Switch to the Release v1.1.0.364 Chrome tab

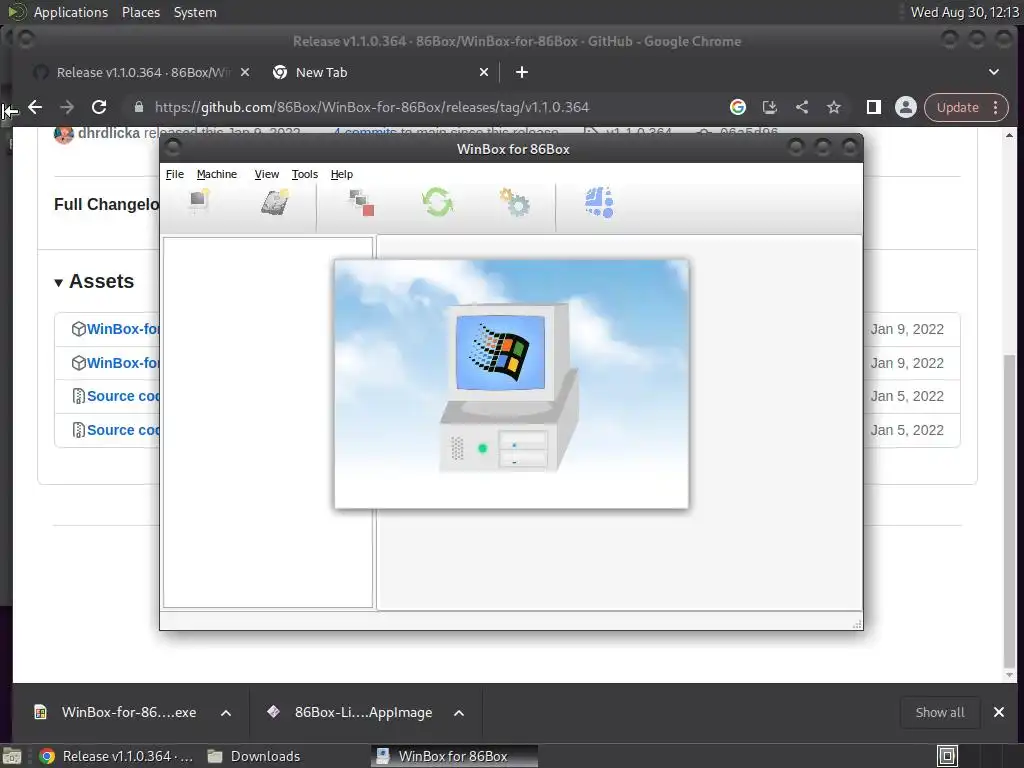(142, 72)
